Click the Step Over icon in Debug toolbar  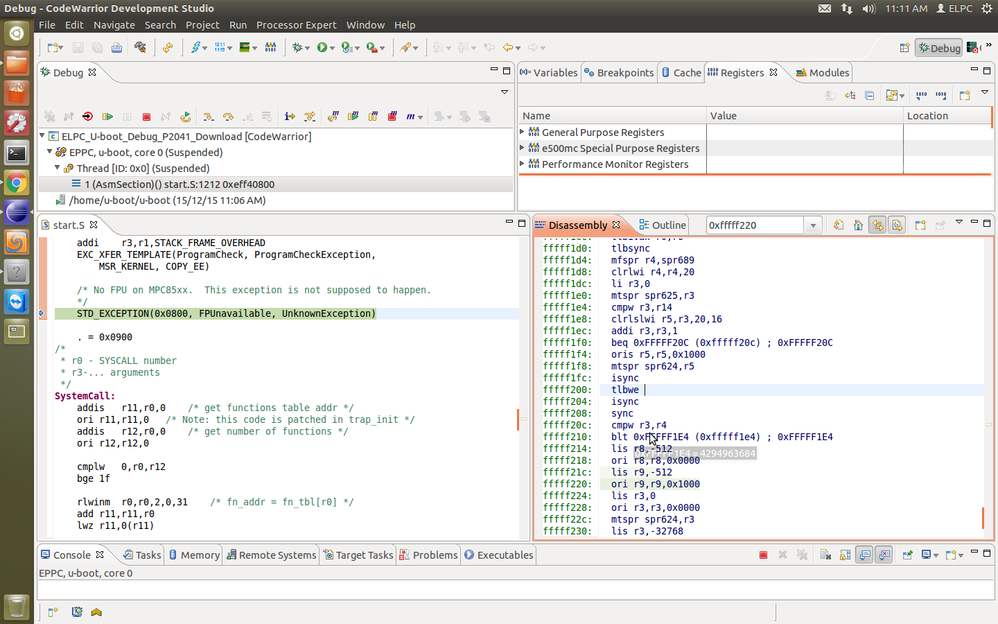[x=228, y=117]
